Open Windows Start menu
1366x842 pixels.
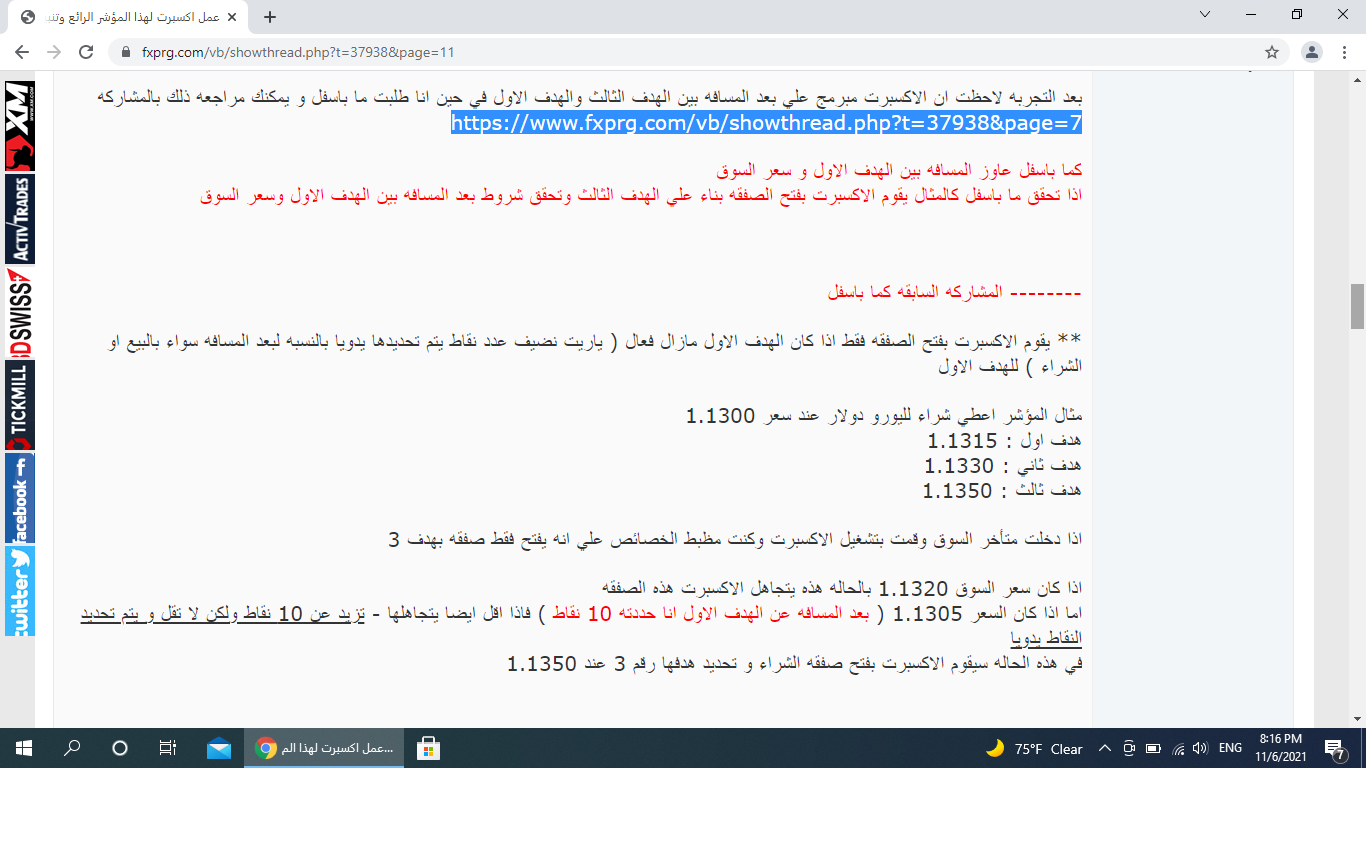(24, 748)
